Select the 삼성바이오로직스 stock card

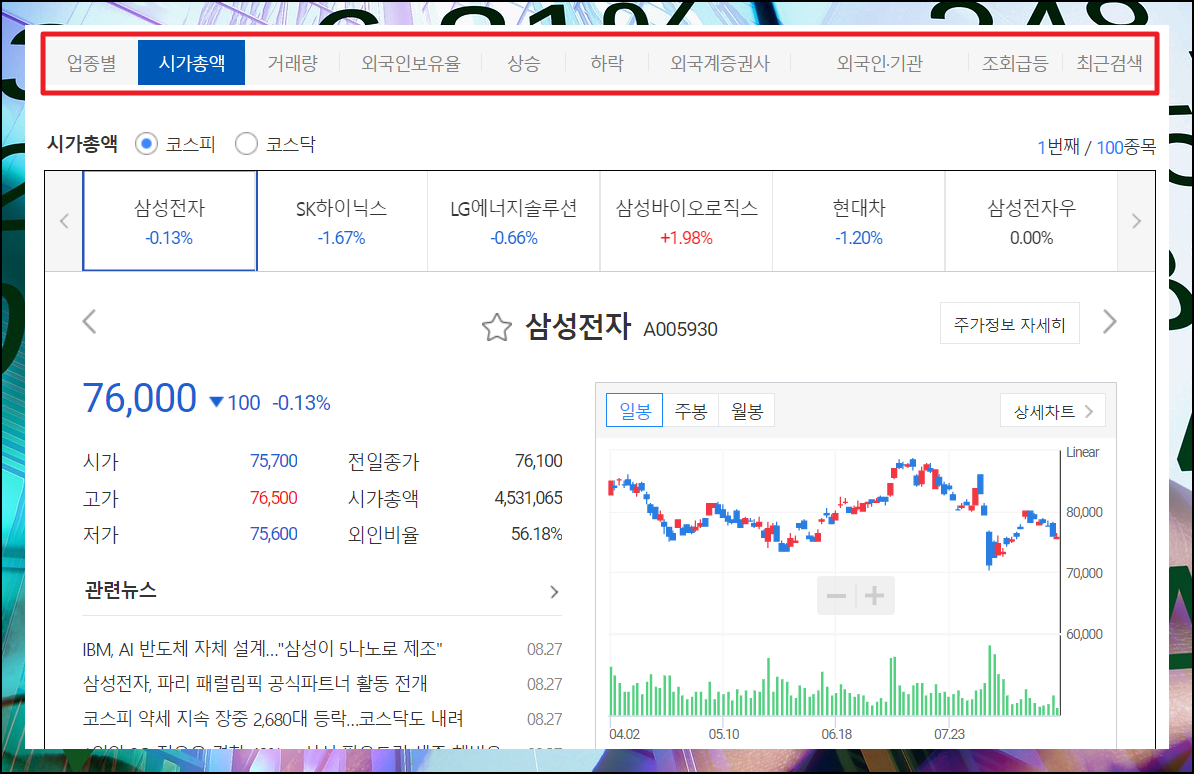coord(686,221)
